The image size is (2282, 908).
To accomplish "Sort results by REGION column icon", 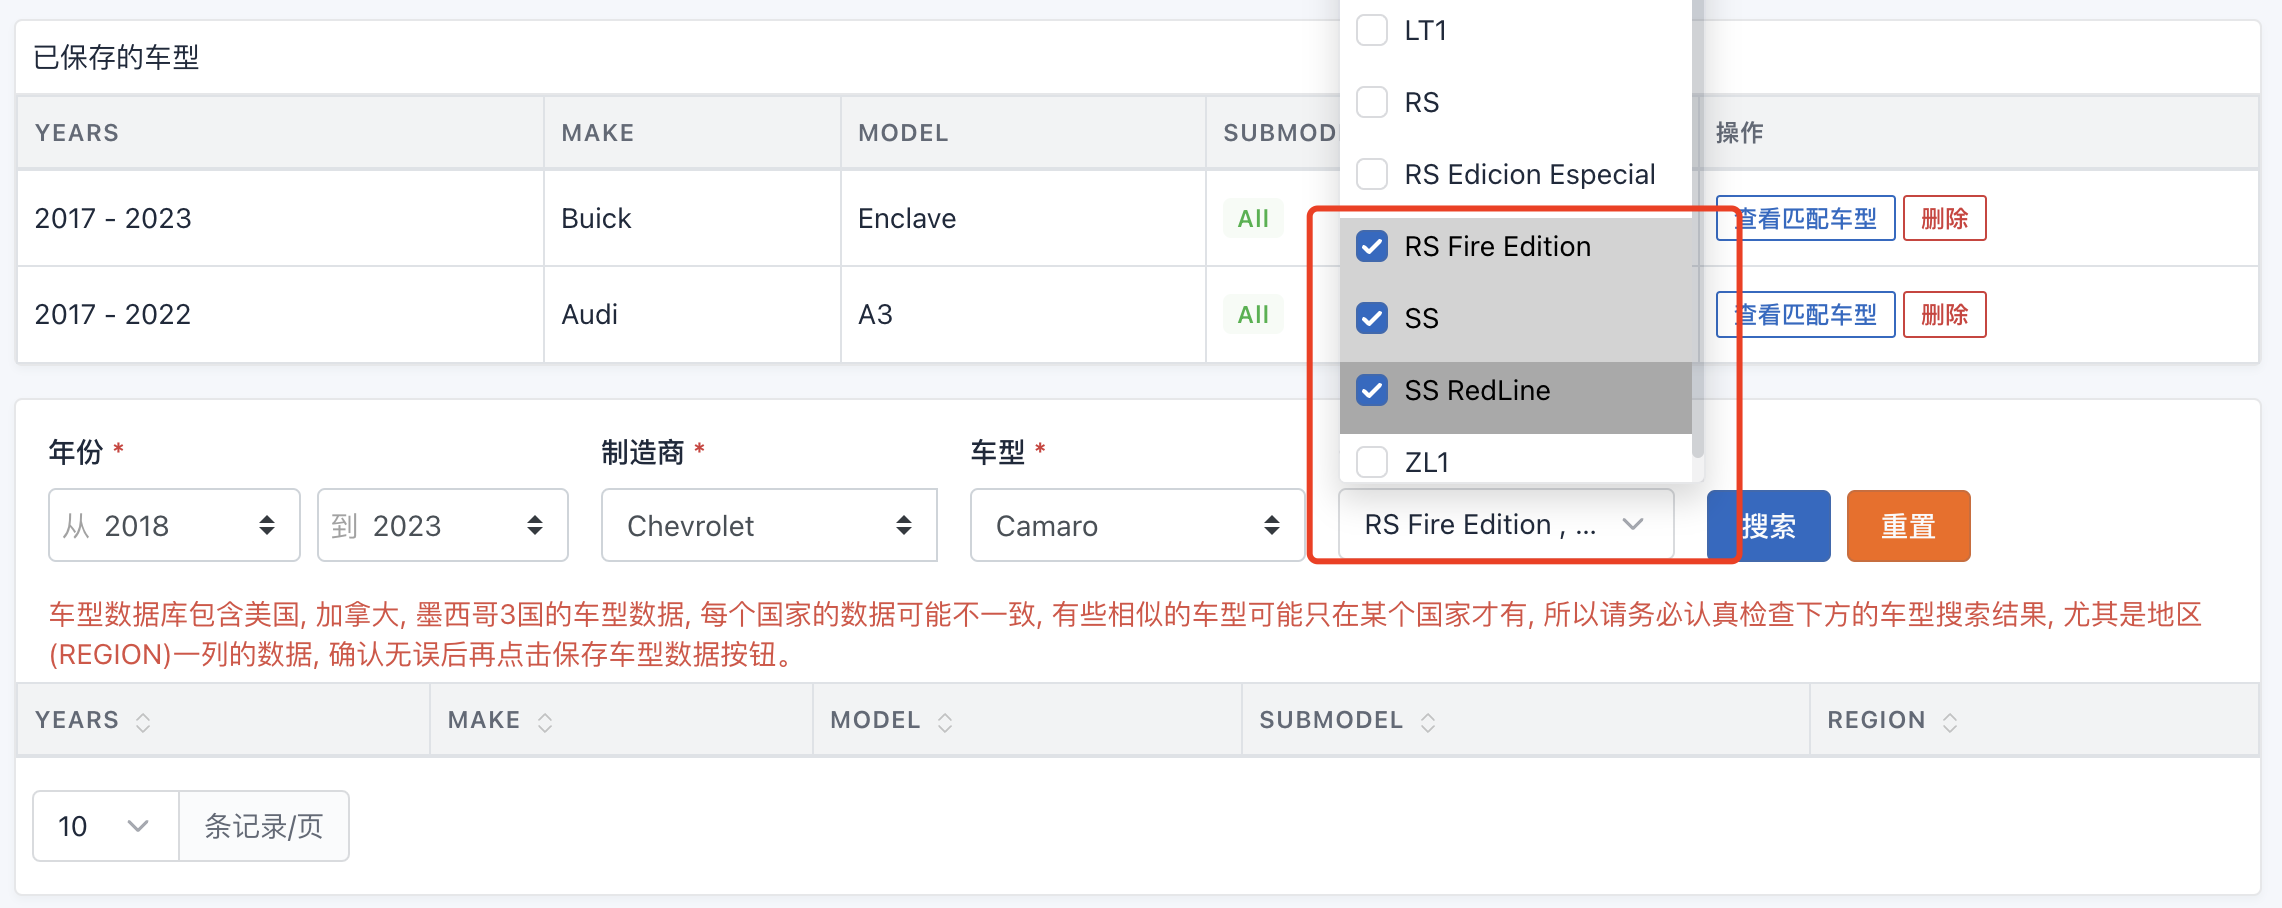I will pos(1950,722).
